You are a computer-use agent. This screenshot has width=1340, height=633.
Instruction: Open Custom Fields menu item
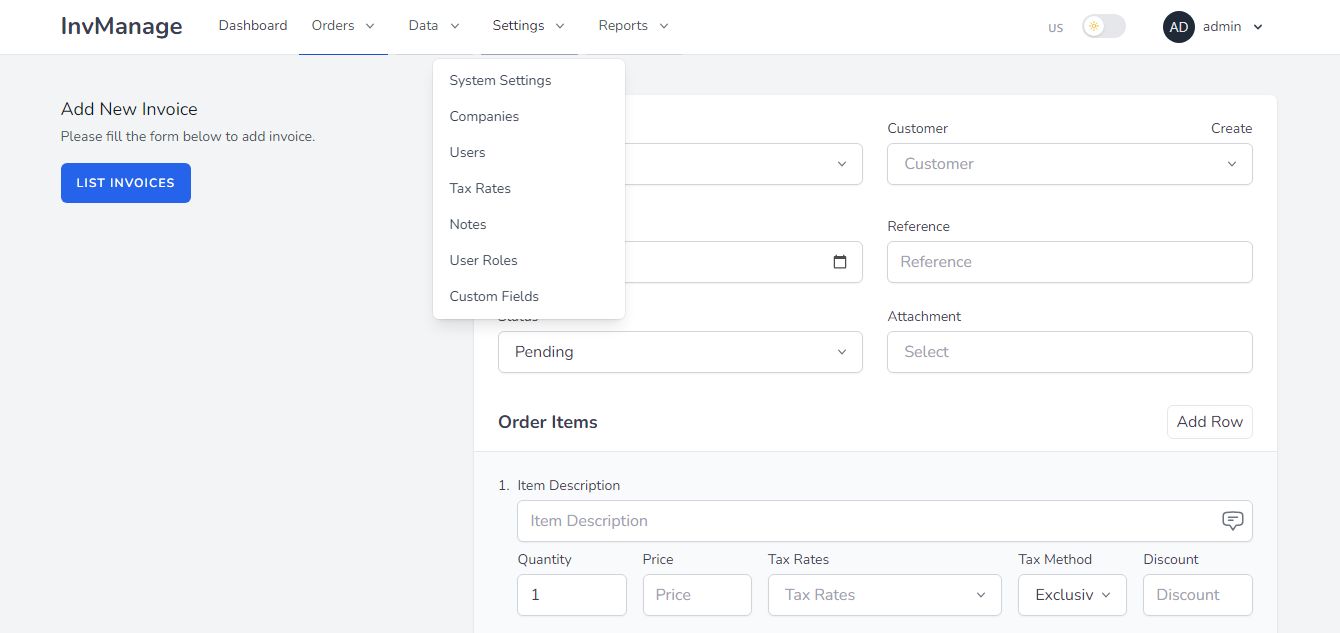pos(494,297)
